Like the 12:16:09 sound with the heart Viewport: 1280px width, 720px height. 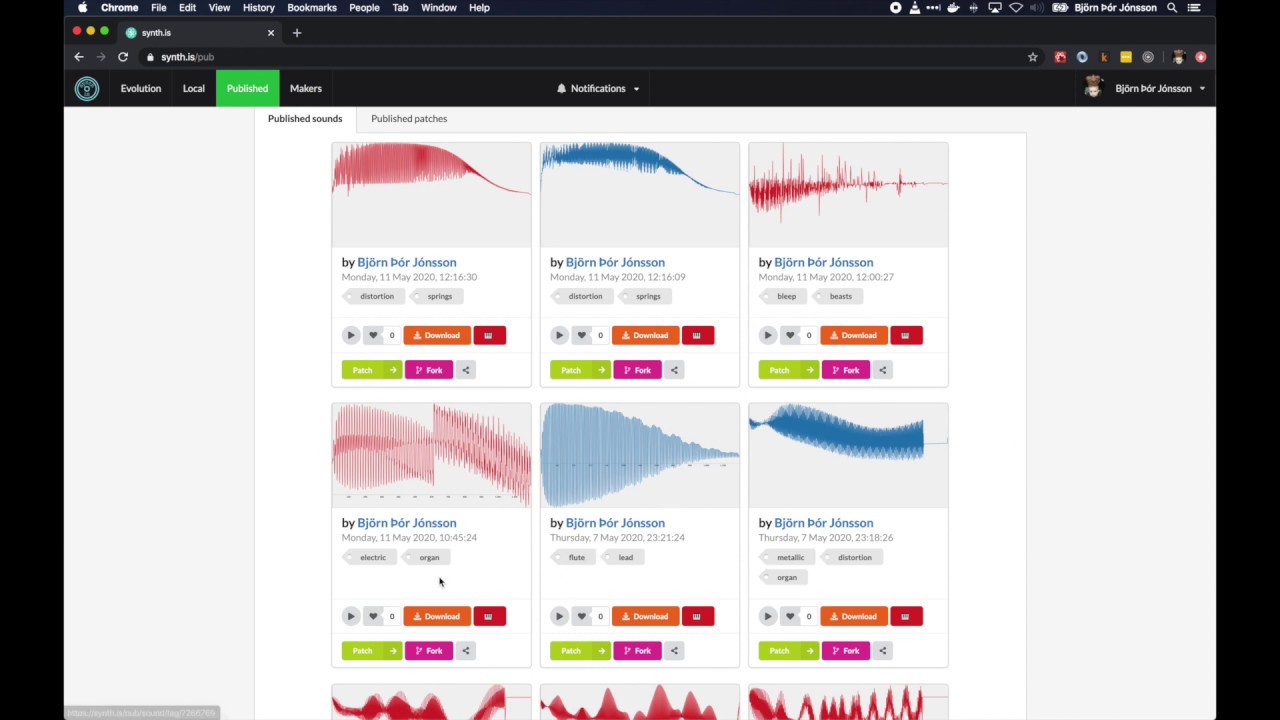(x=581, y=335)
